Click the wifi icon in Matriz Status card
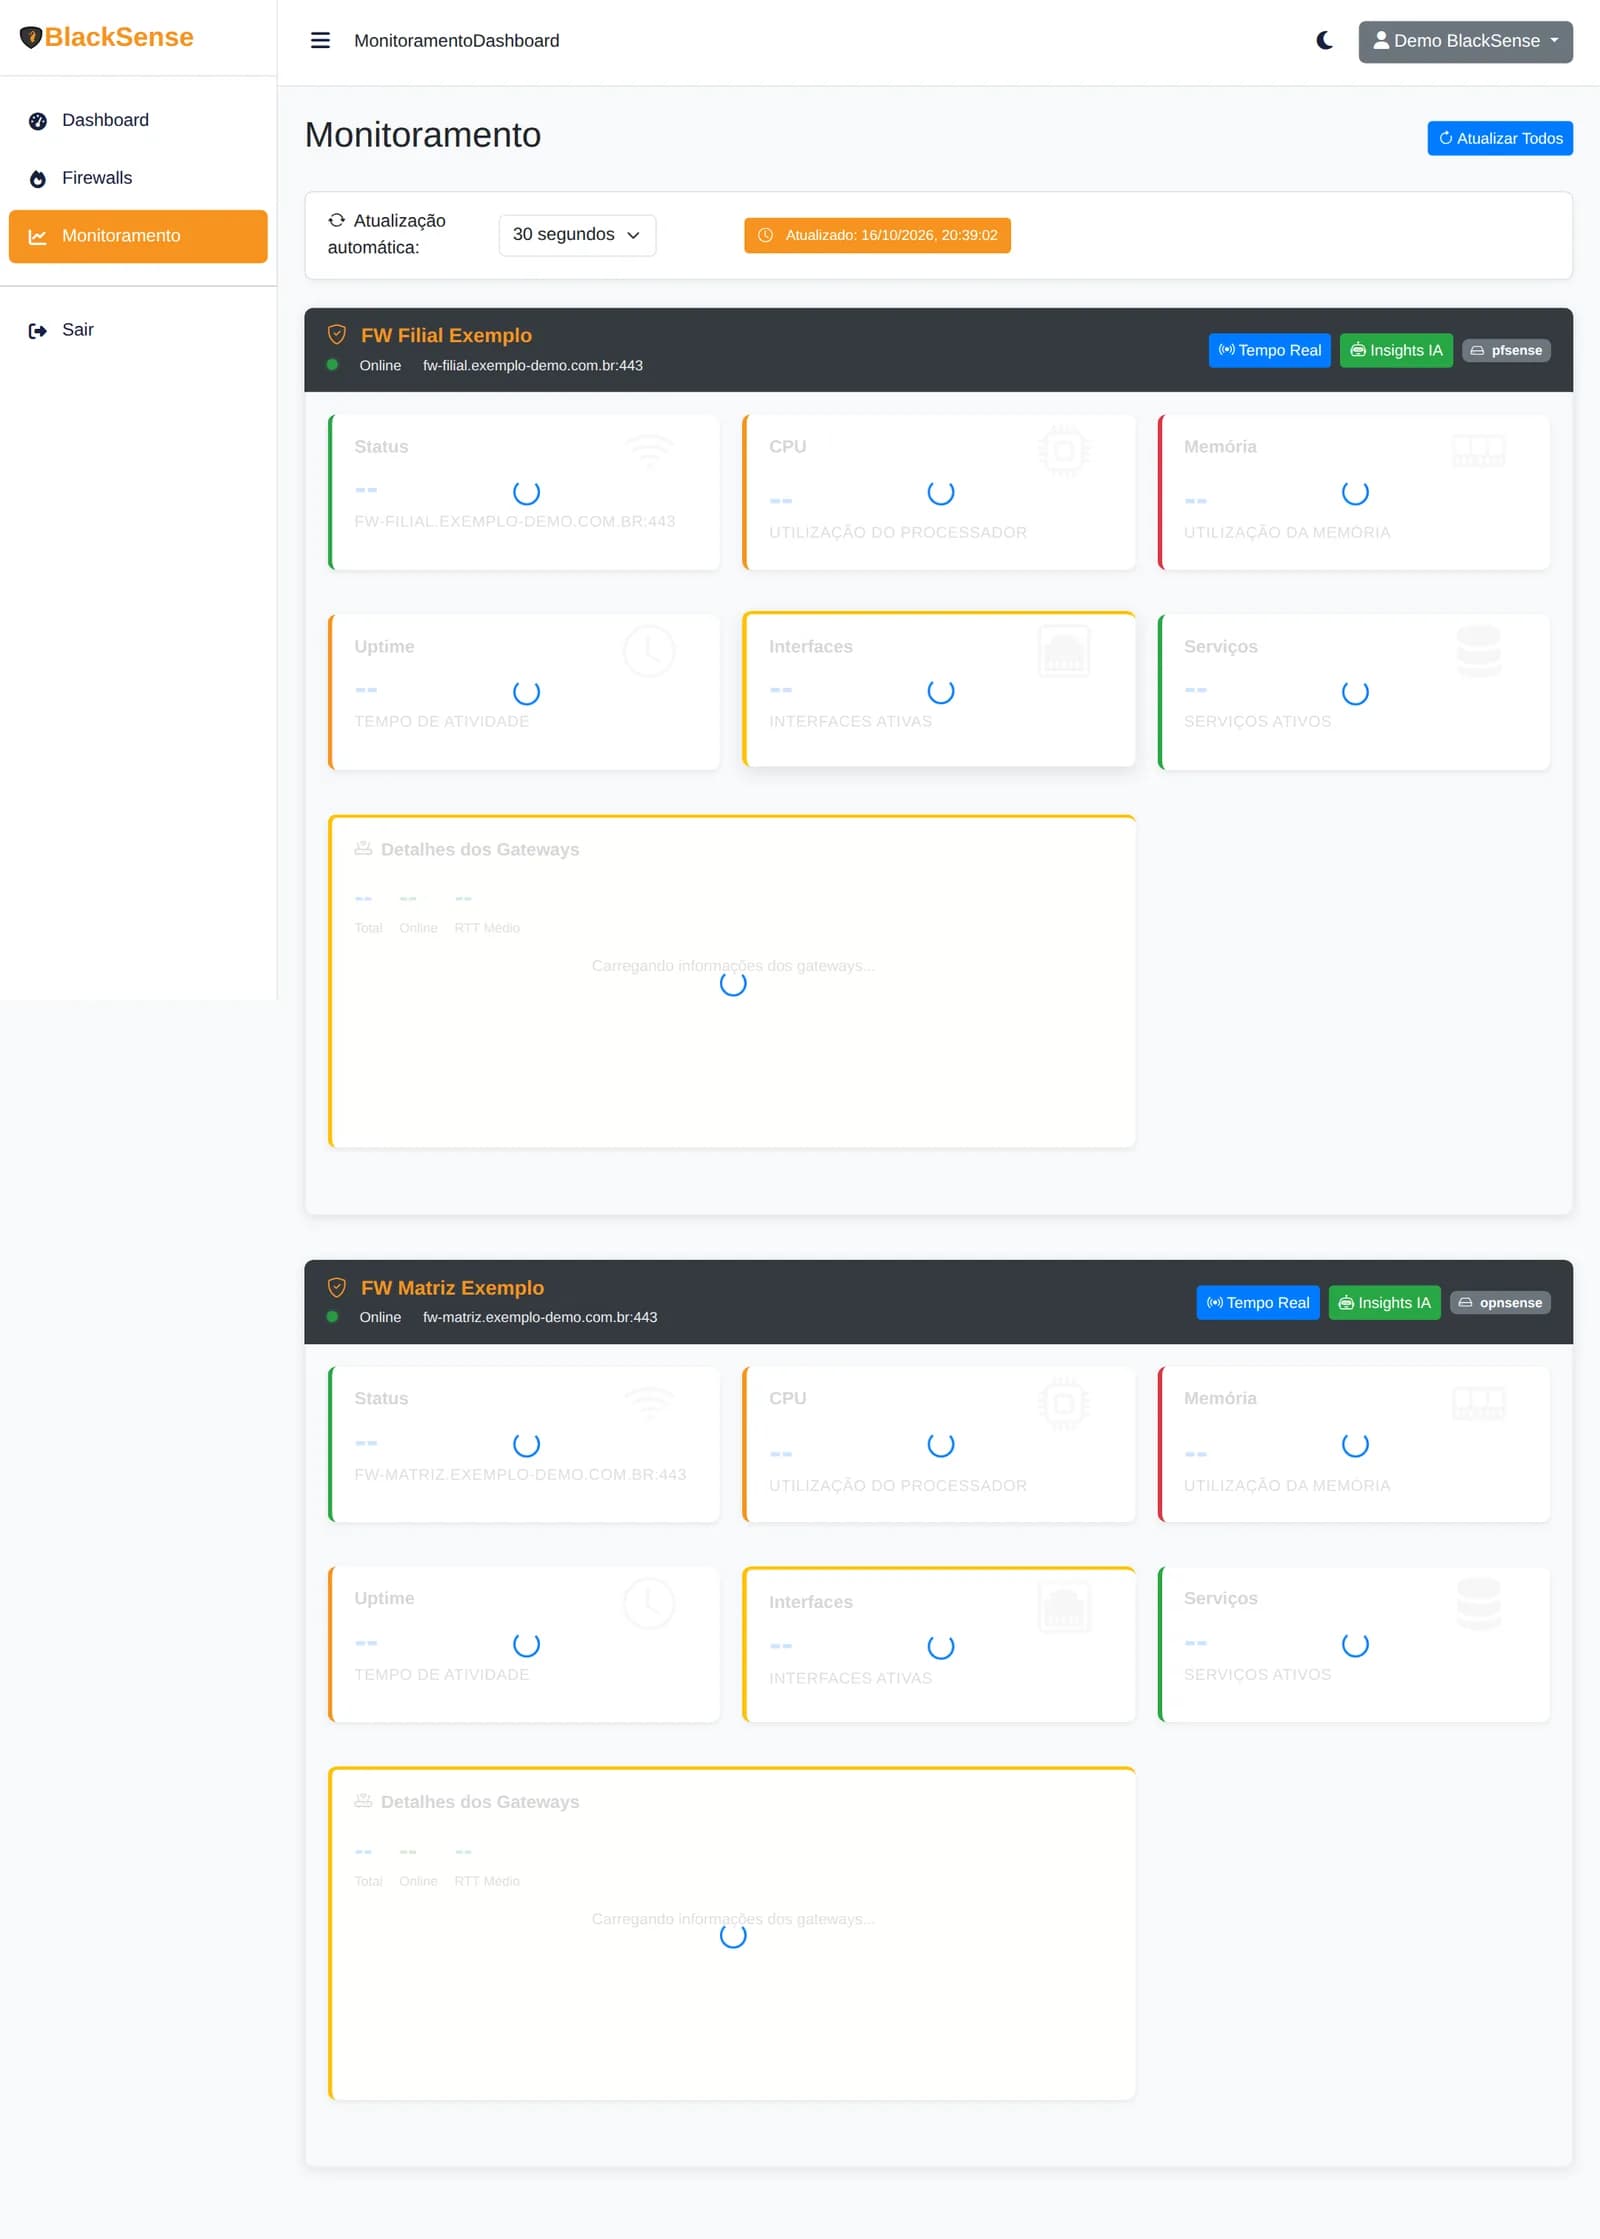The width and height of the screenshot is (1600, 2239). (649, 1404)
